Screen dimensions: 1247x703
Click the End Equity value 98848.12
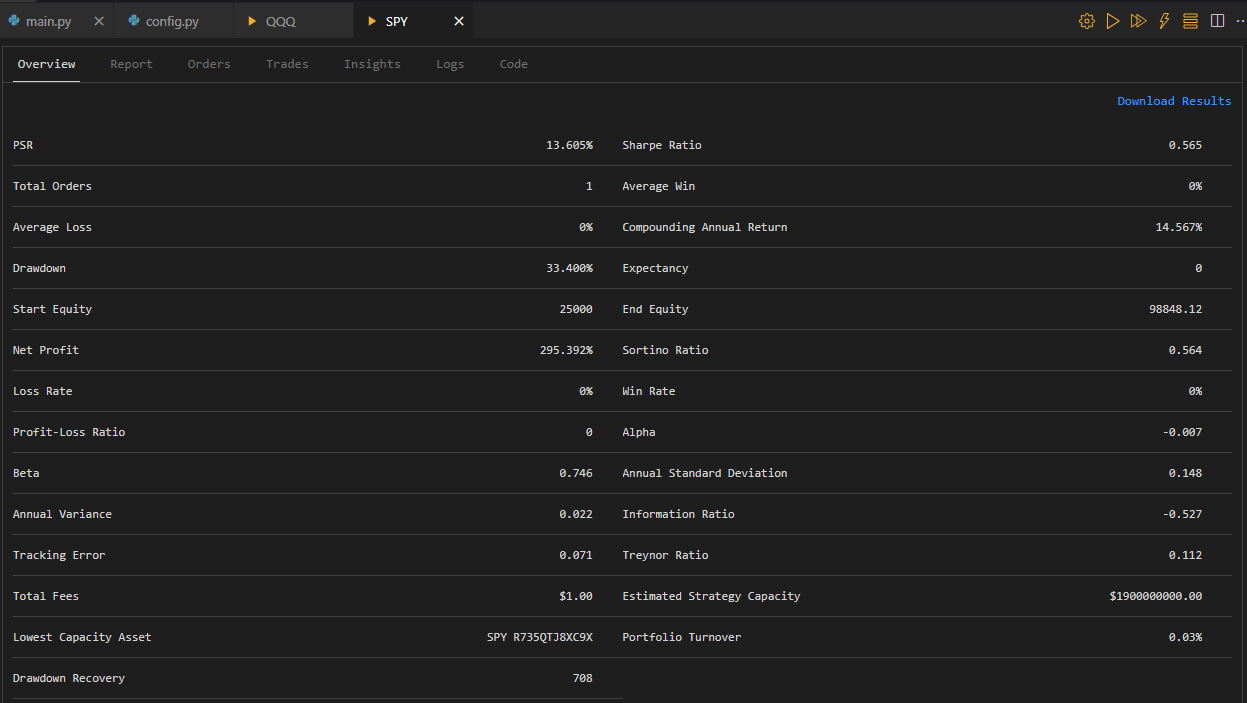tap(1175, 309)
